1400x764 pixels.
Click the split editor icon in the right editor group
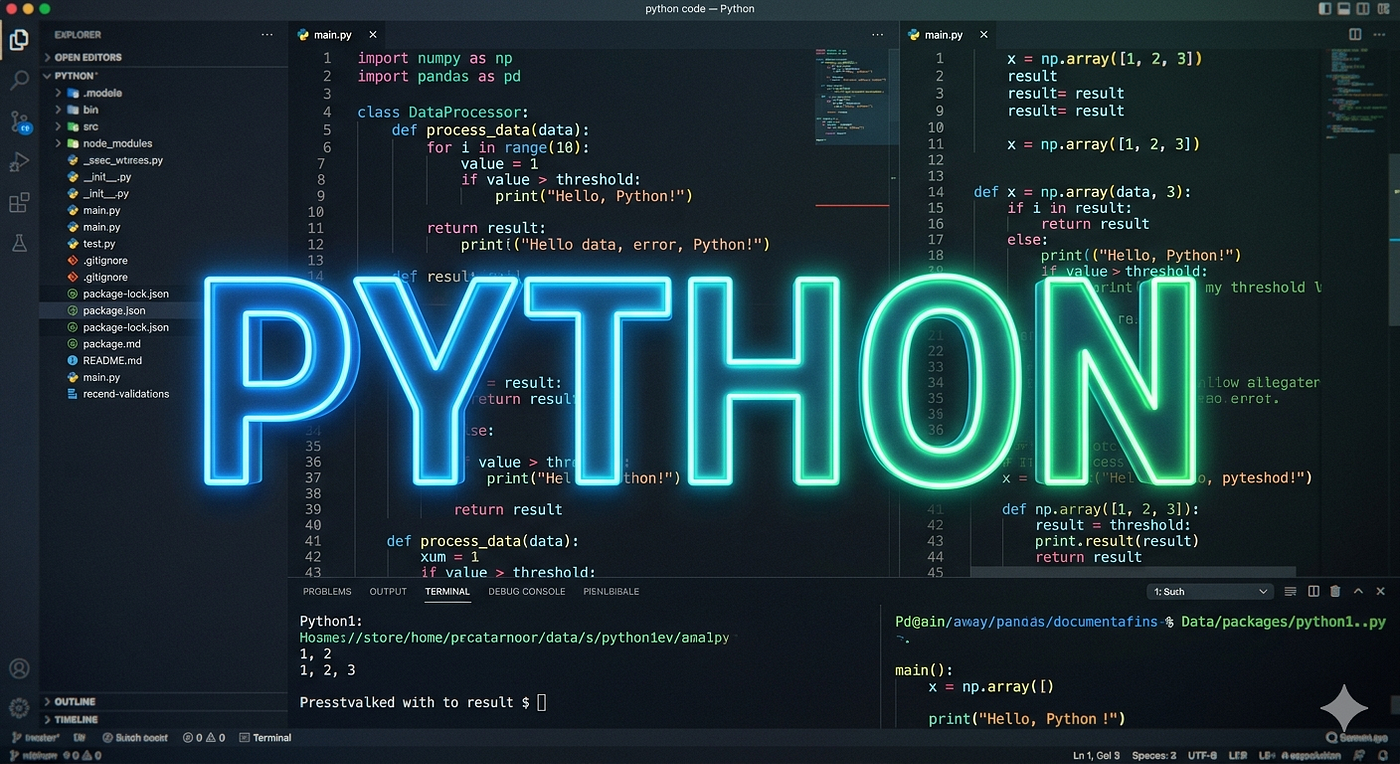(1355, 35)
